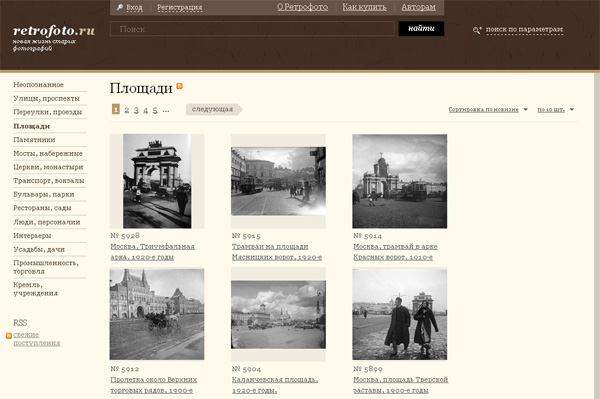Click the RSS icon beside свежие поступления
This screenshot has height=399, width=600.
(x=9, y=335)
